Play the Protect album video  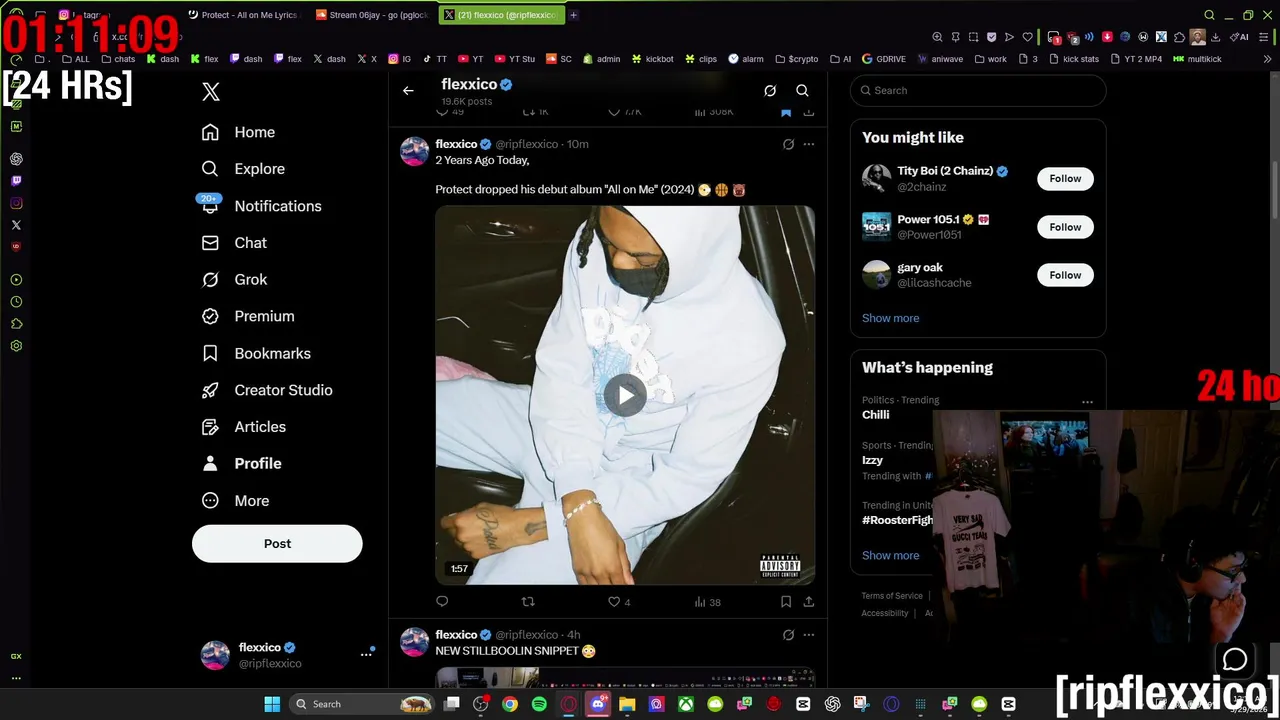click(x=625, y=395)
